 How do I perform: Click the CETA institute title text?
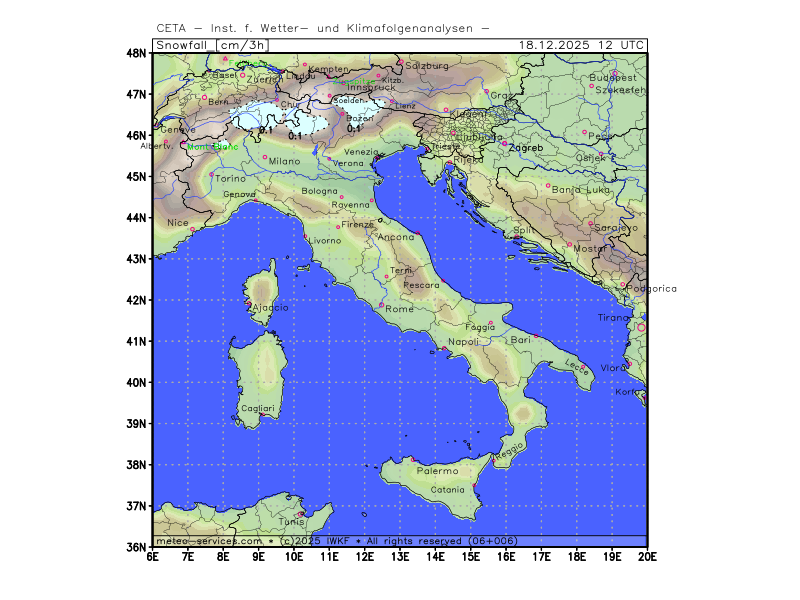click(x=322, y=28)
